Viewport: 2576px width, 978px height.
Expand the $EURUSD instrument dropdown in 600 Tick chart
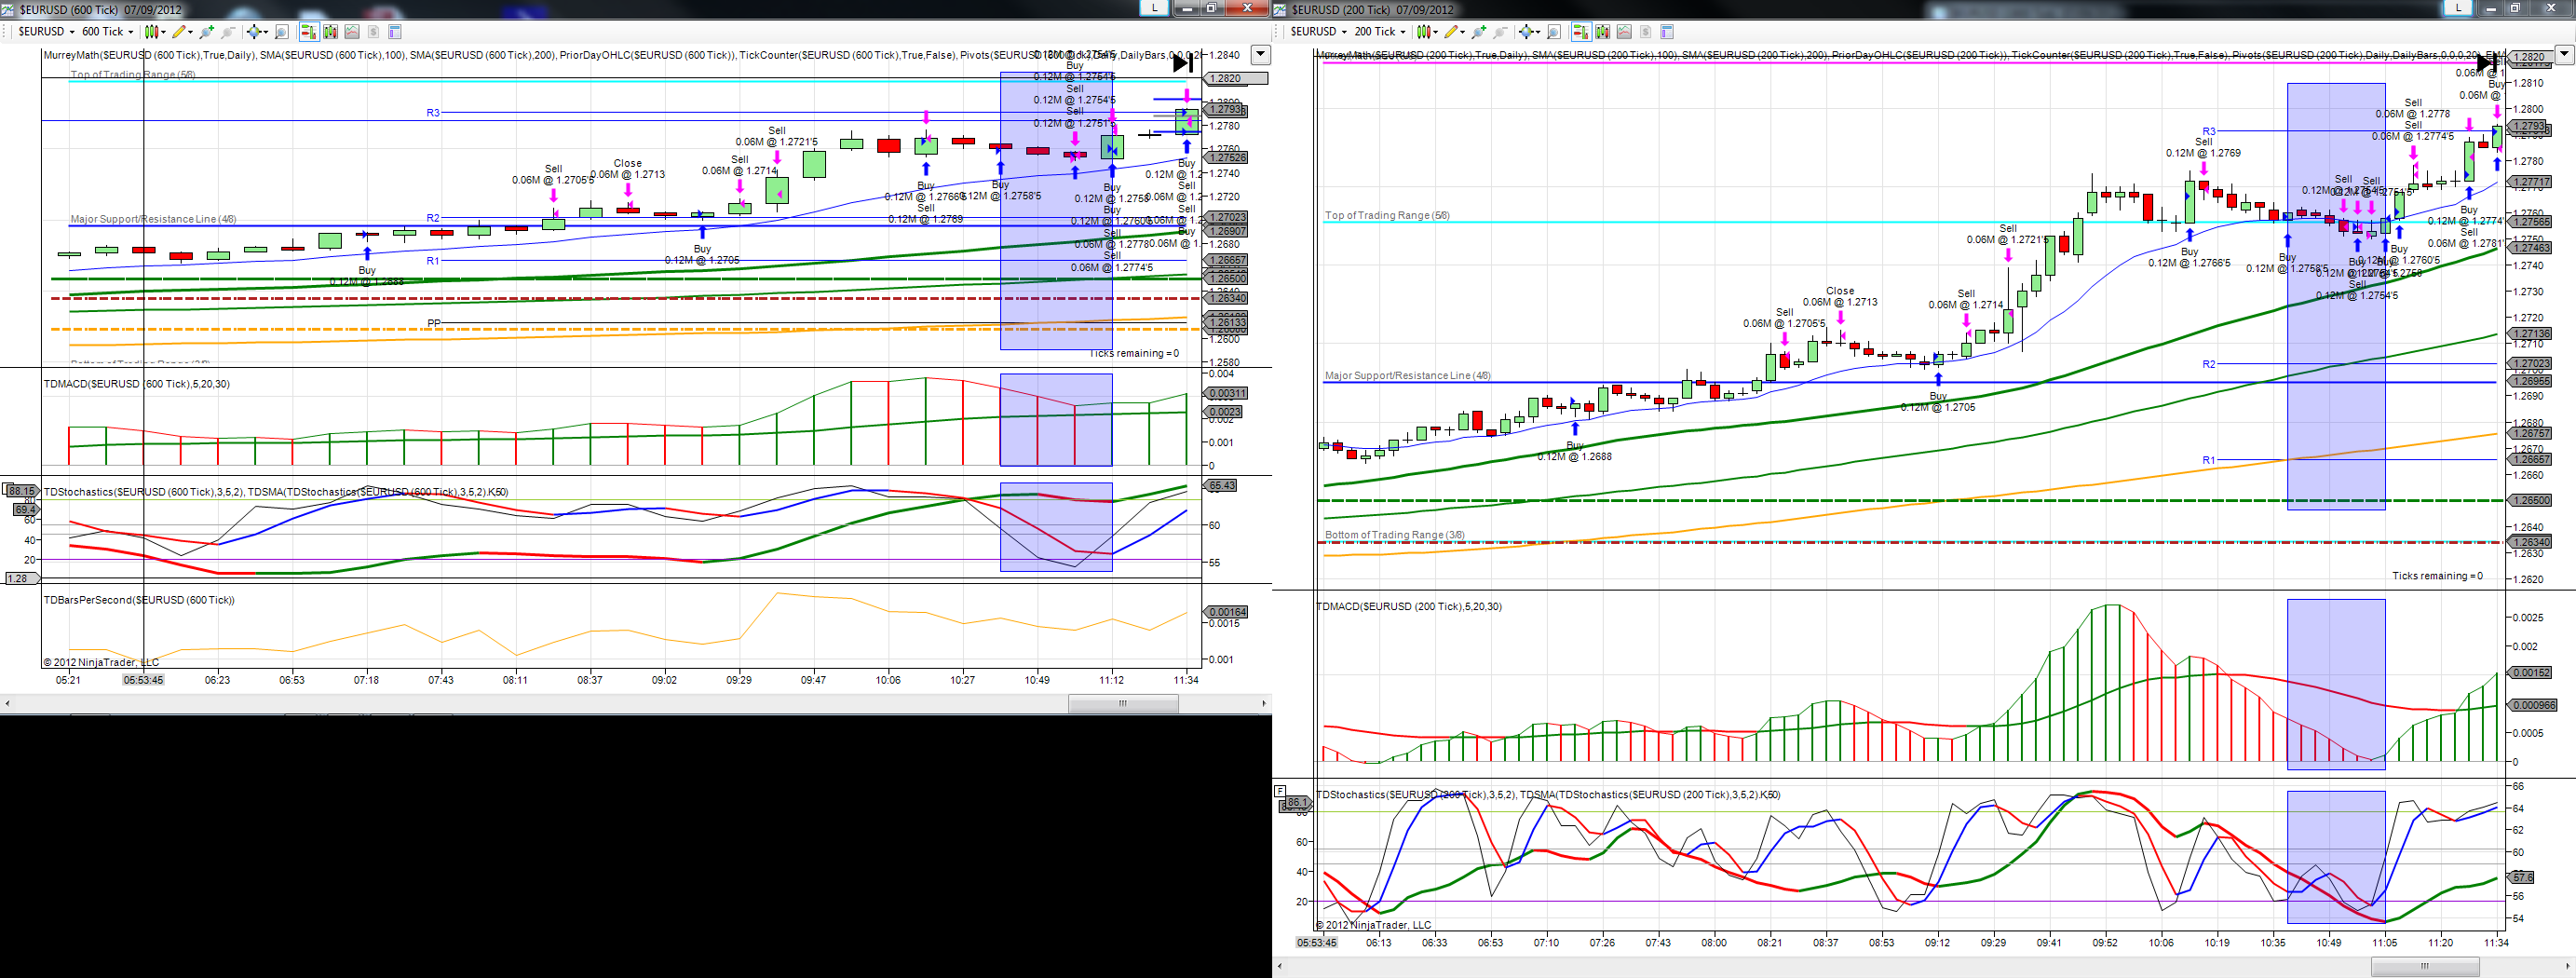[x=47, y=32]
